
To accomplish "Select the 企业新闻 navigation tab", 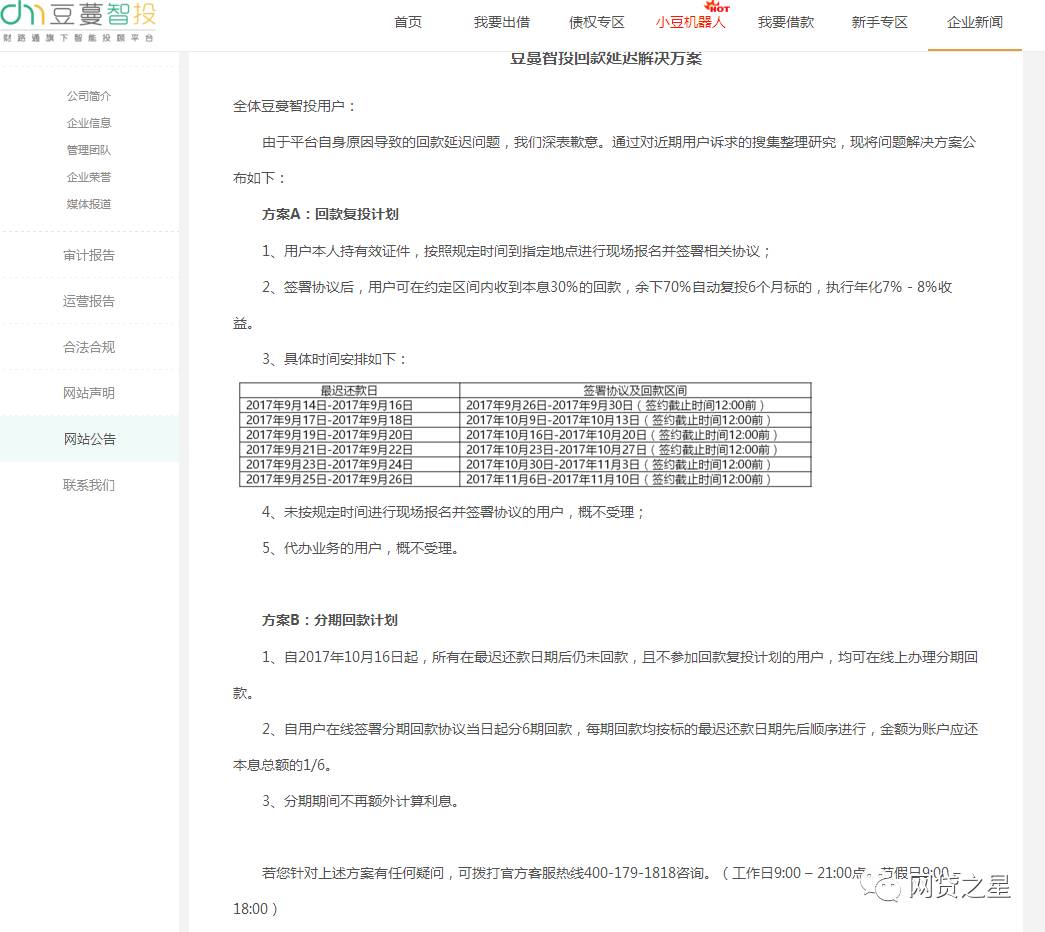I will pos(974,22).
